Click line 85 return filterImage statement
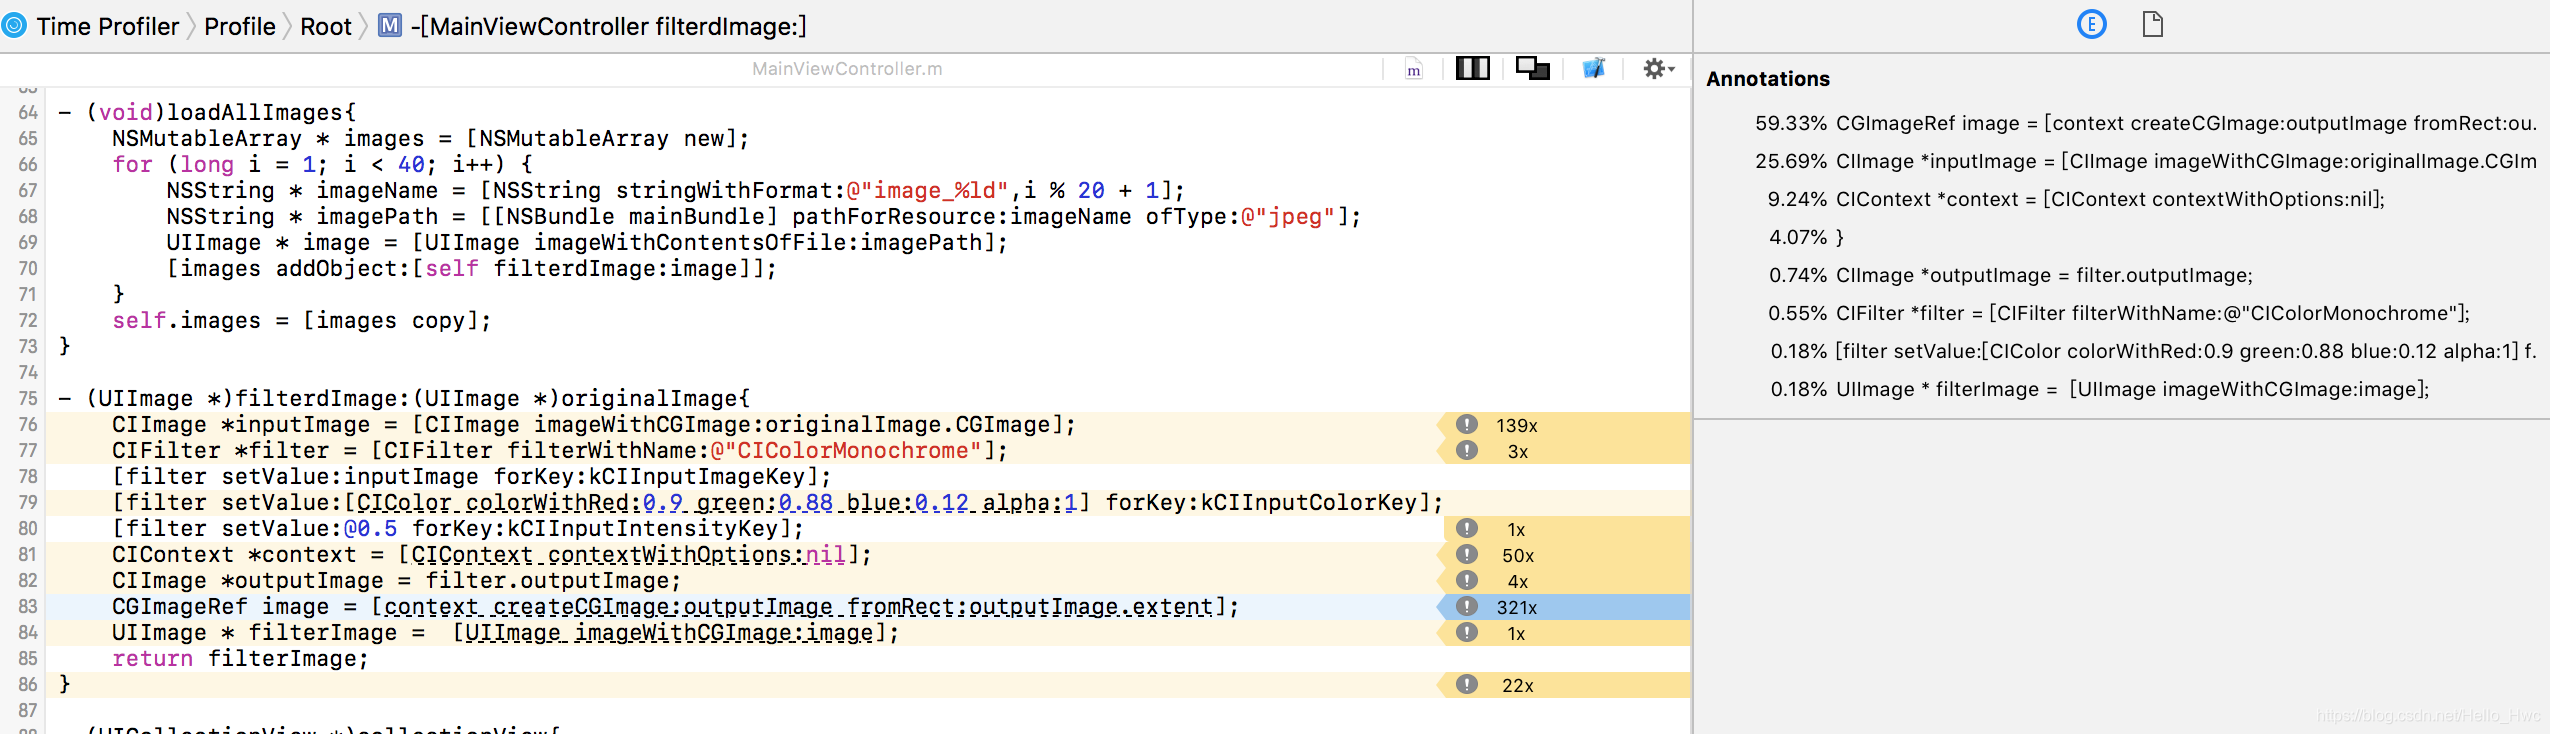This screenshot has height=734, width=2550. [x=240, y=659]
